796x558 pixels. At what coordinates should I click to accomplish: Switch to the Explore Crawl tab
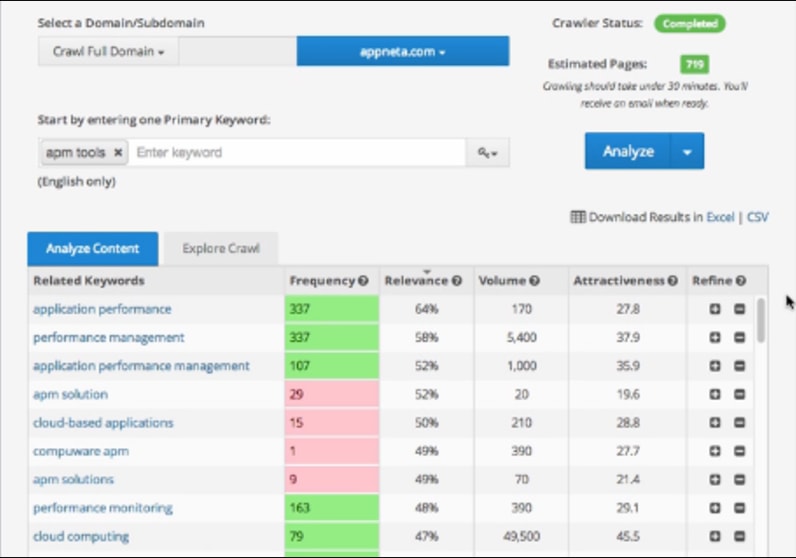point(220,249)
